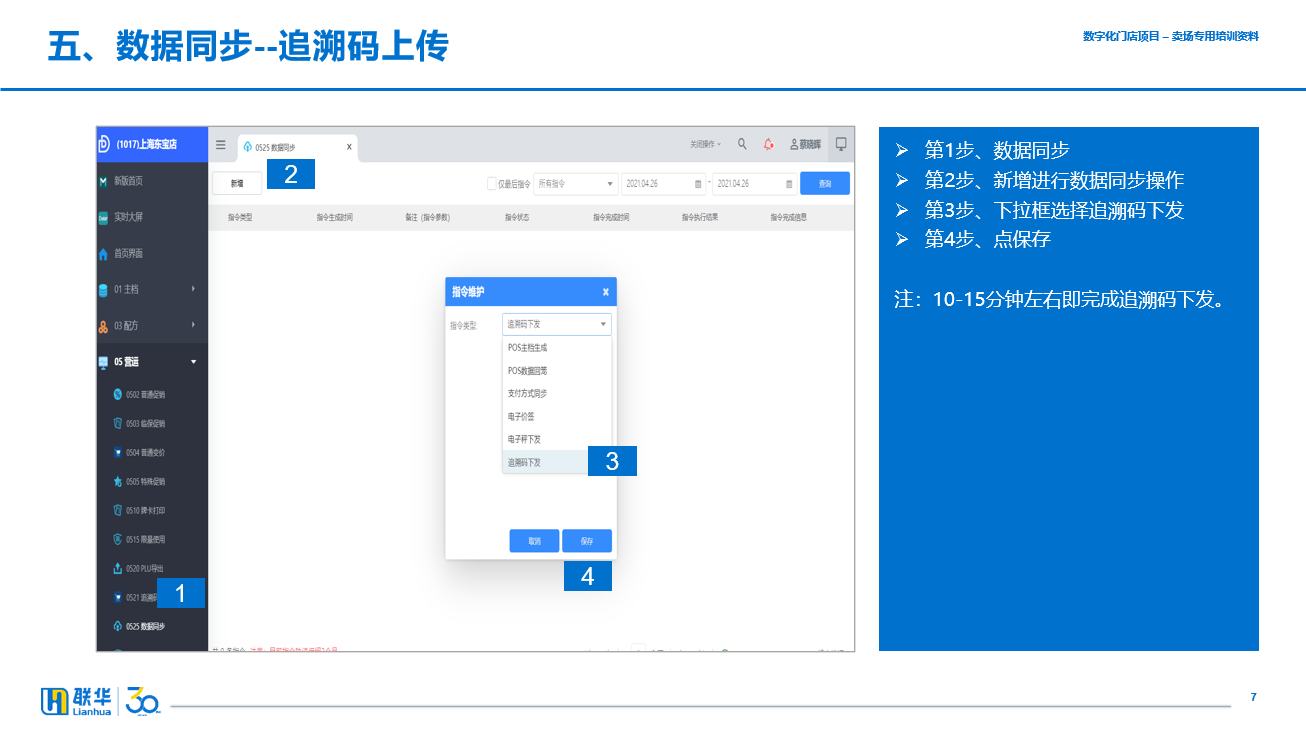Click the store logo icon beside (1017)上海东宝店
Viewport: 1306px width, 734px height.
tap(103, 144)
